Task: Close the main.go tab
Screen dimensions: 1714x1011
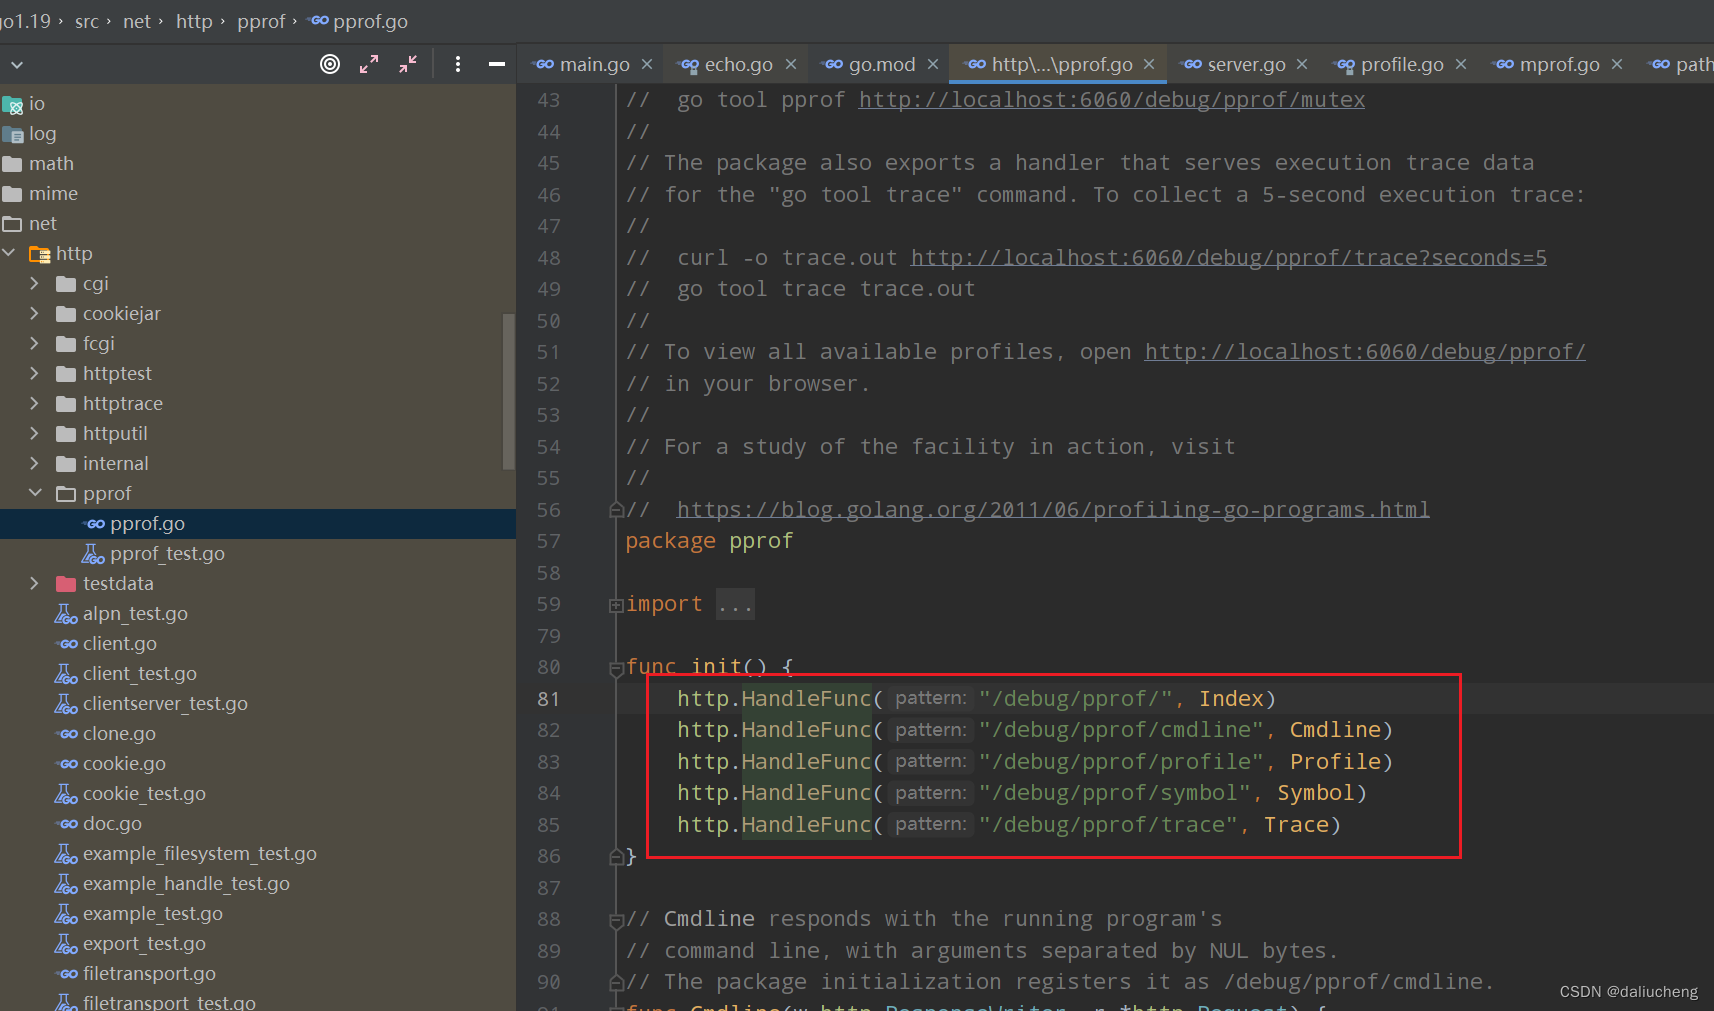Action: [x=647, y=64]
